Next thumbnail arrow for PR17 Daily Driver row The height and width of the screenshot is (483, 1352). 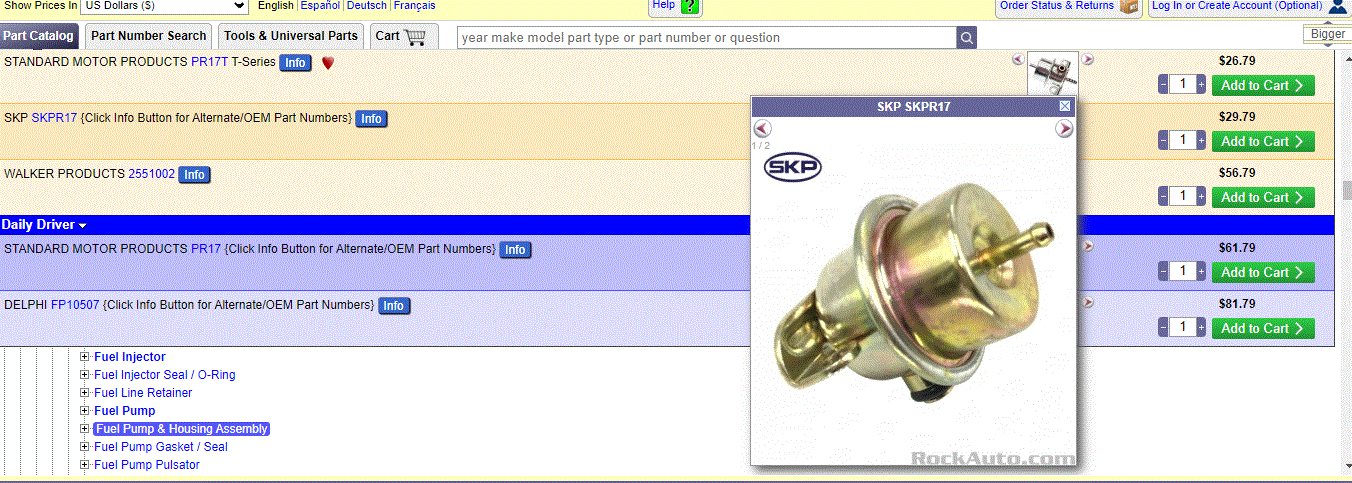(x=1088, y=246)
